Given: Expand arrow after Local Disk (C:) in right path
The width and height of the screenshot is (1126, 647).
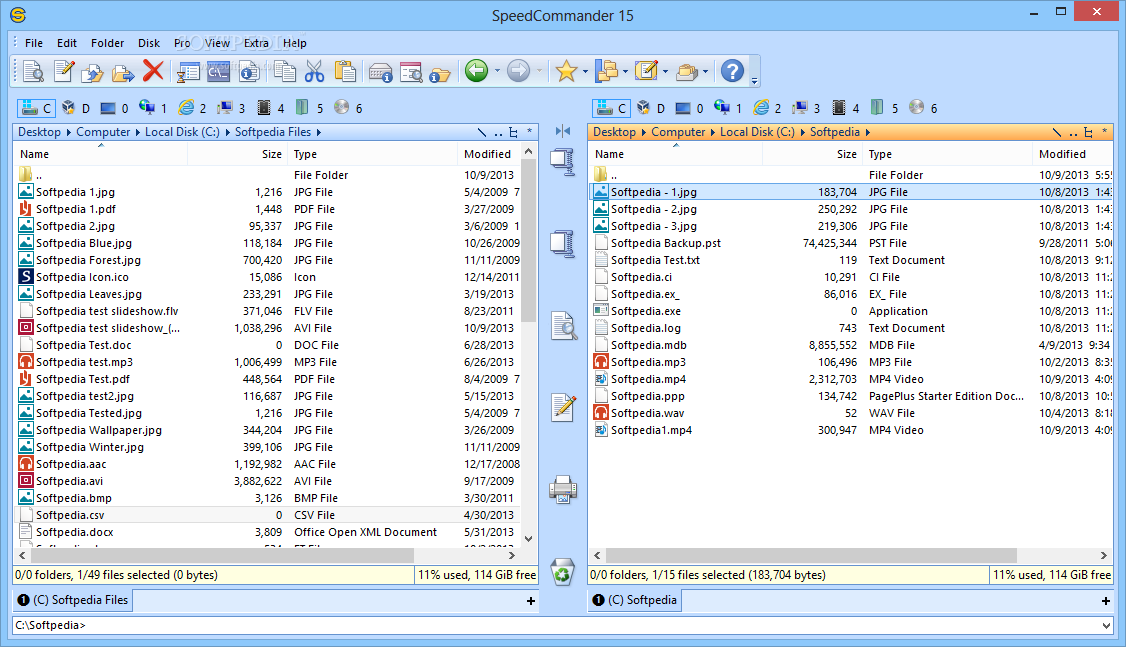Looking at the screenshot, I should 802,132.
